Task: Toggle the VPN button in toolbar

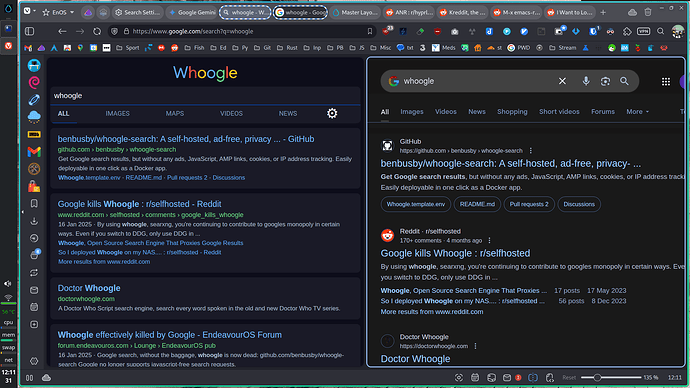Action: pyautogui.click(x=643, y=31)
